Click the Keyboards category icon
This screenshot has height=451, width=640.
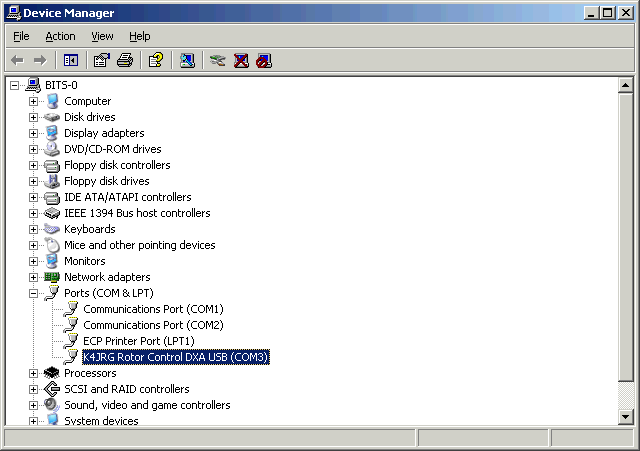pos(52,229)
